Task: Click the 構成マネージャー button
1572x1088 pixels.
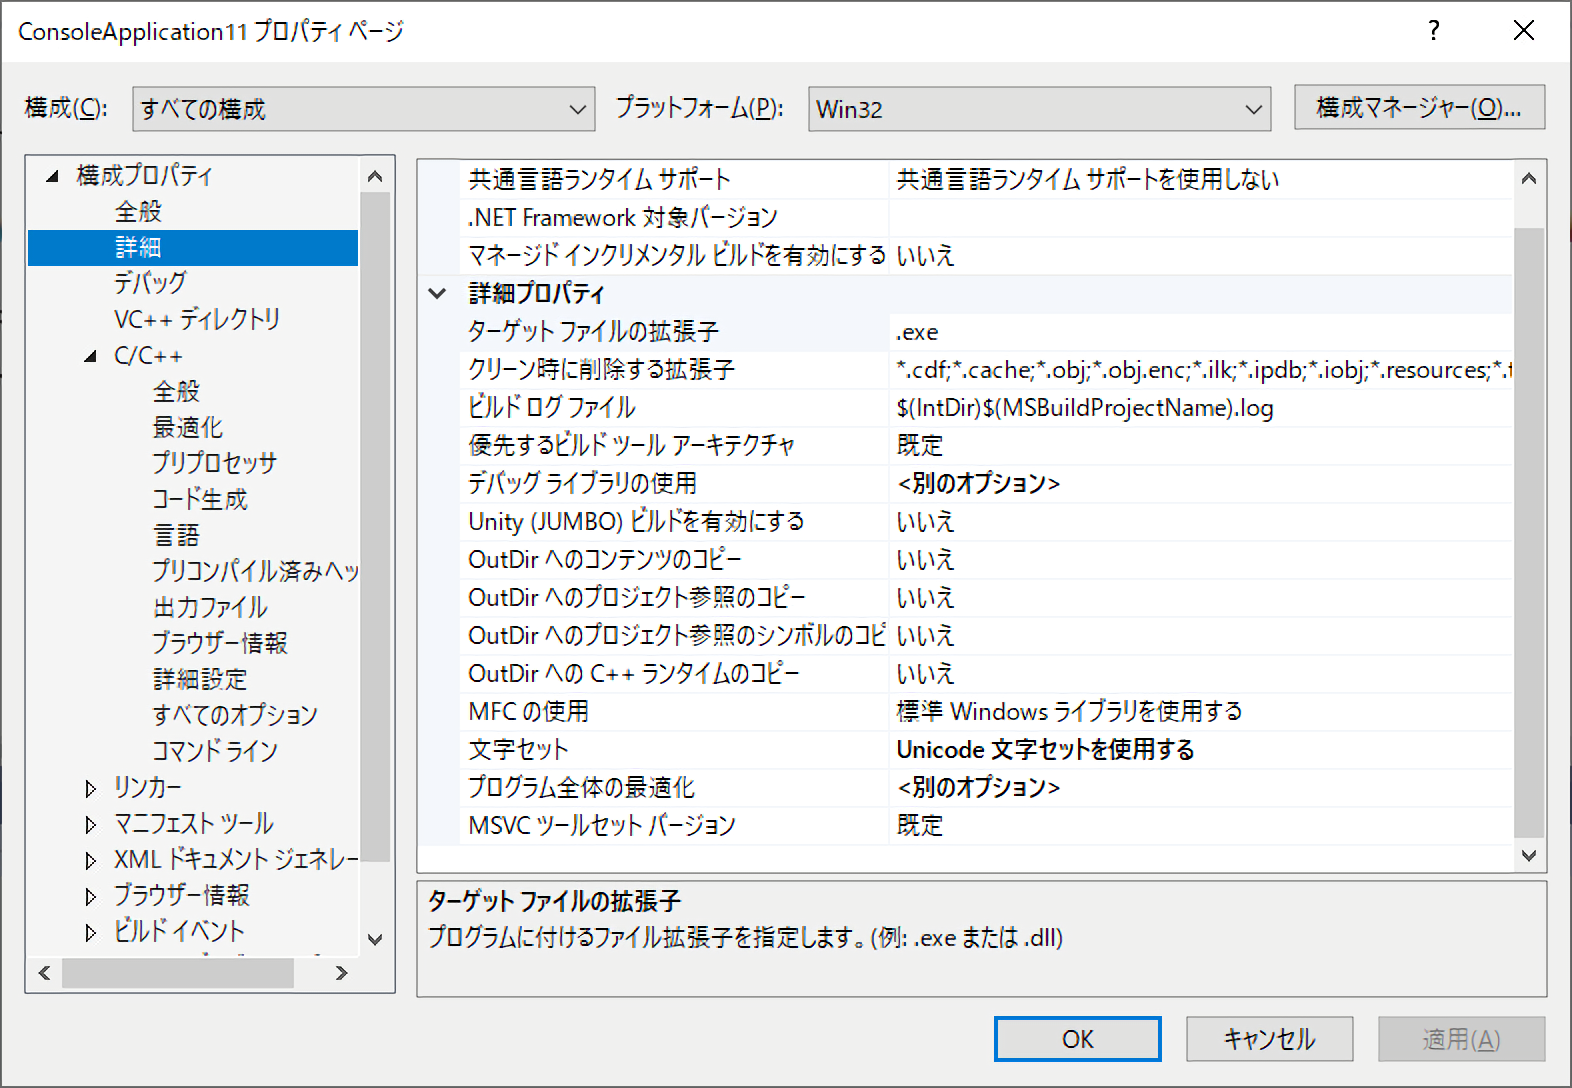Action: pyautogui.click(x=1418, y=108)
